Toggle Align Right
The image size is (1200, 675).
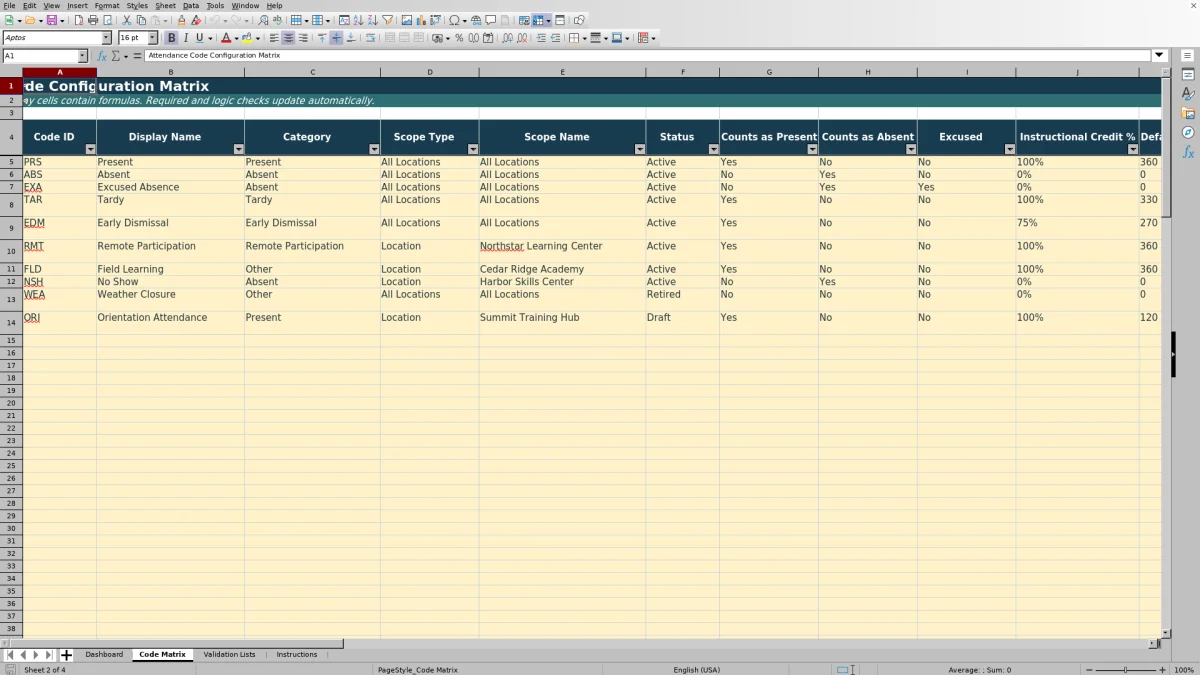tap(302, 38)
